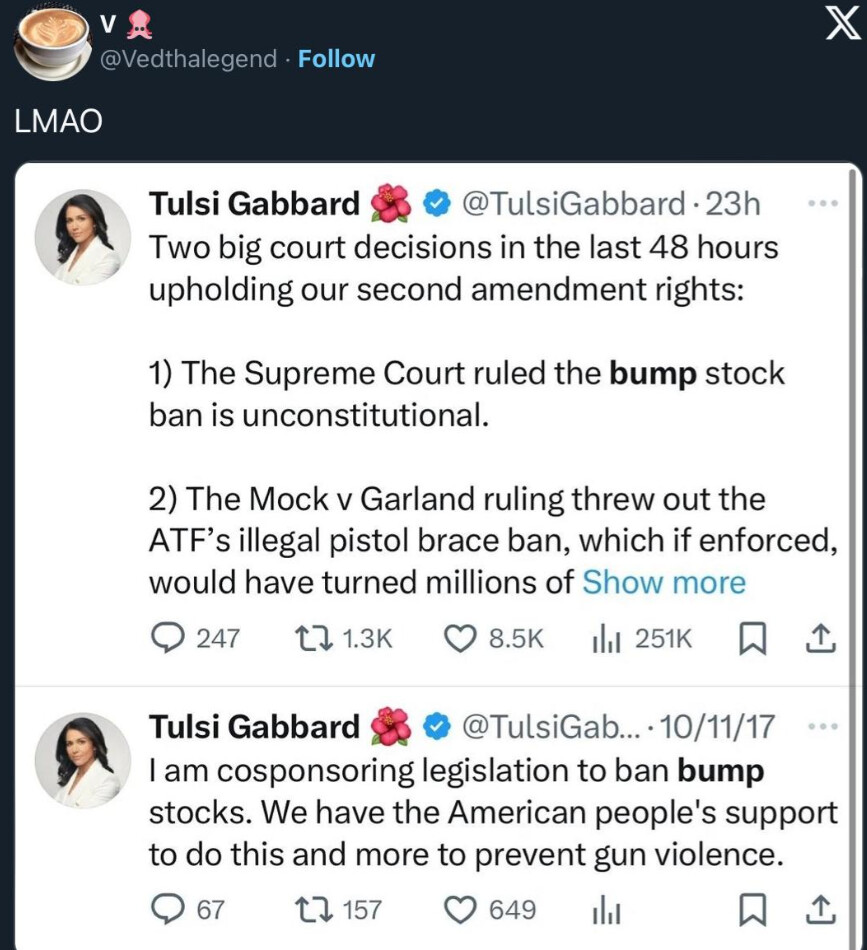Share the 10/11/17 bump stocks tweet
Image resolution: width=867 pixels, height=950 pixels.
click(x=819, y=909)
